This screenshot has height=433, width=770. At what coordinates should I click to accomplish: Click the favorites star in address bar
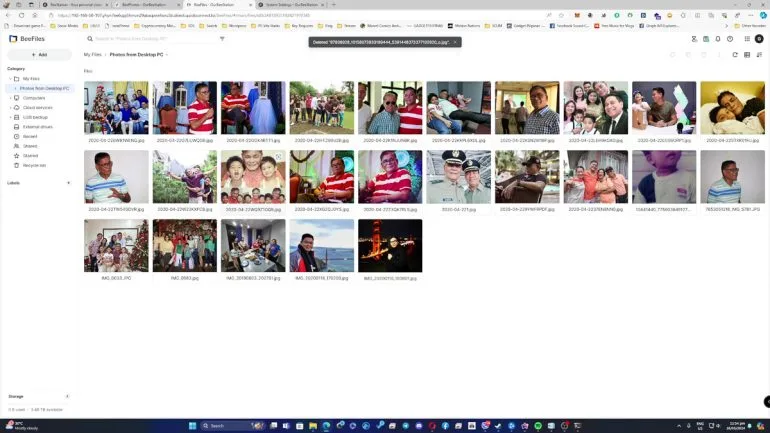[561, 15]
